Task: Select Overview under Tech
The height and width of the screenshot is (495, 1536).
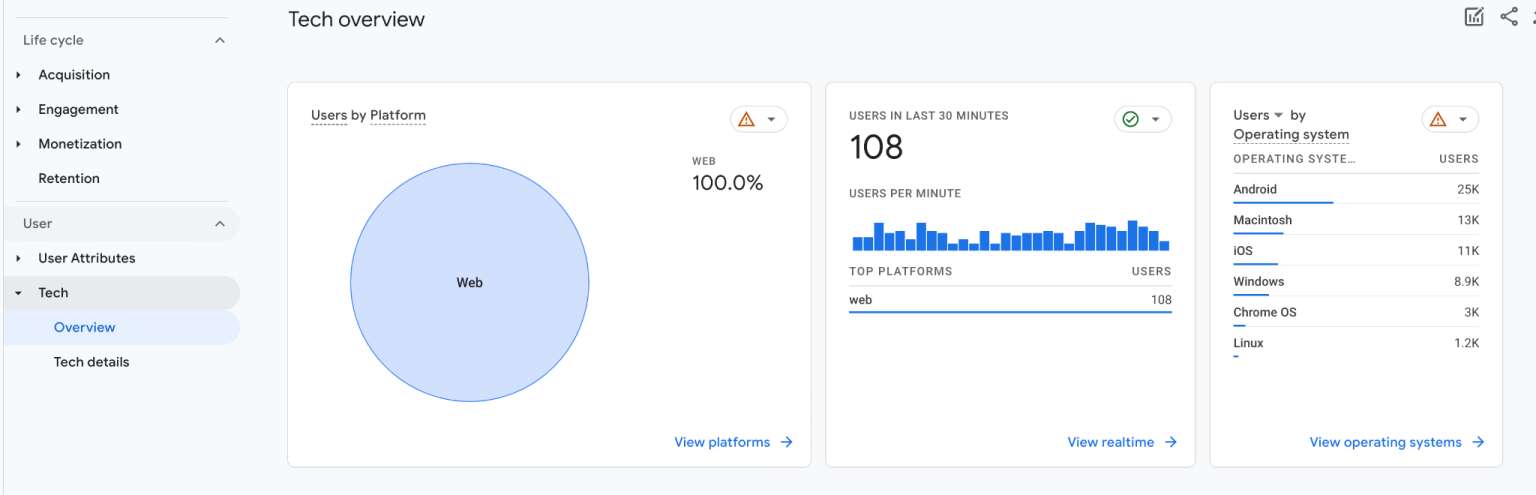Action: [x=84, y=328]
